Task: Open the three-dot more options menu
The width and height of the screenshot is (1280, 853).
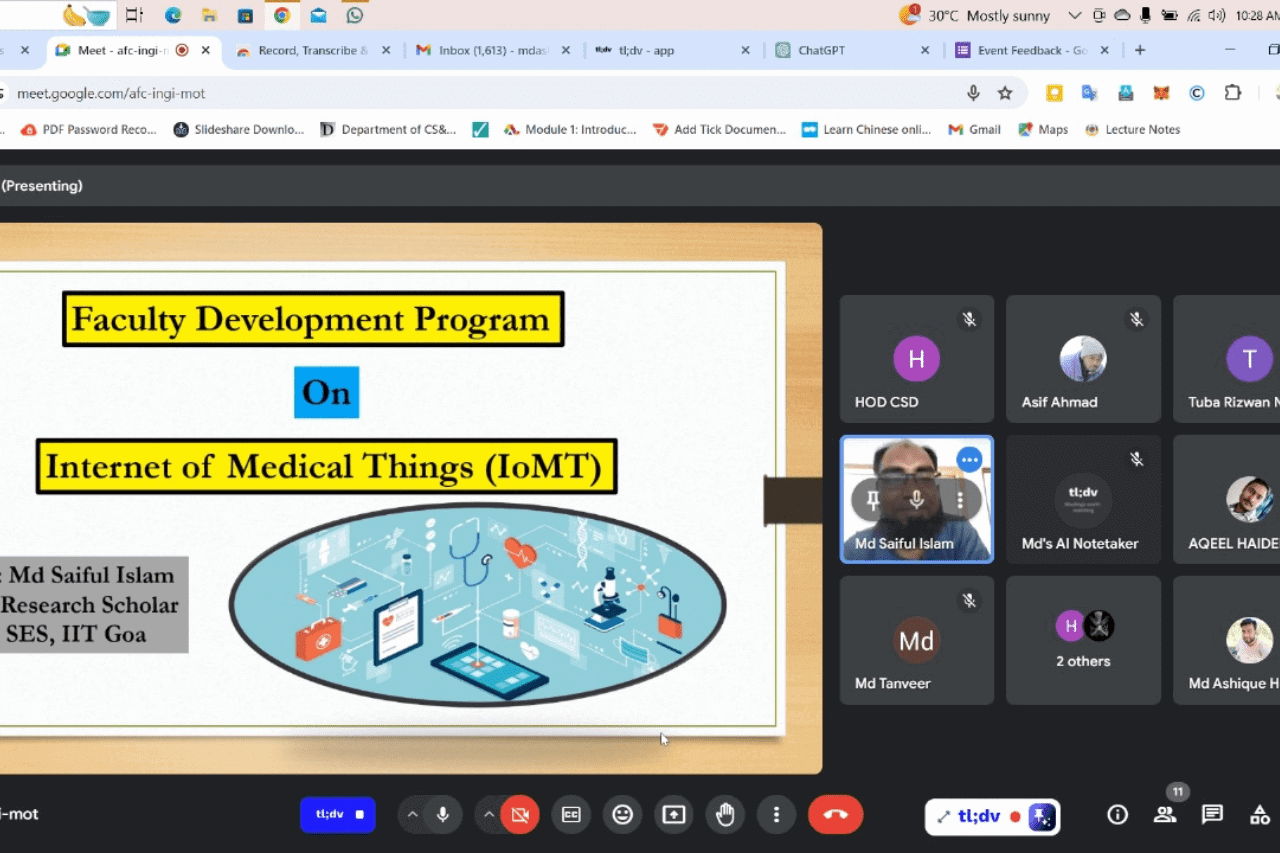Action: coord(776,815)
